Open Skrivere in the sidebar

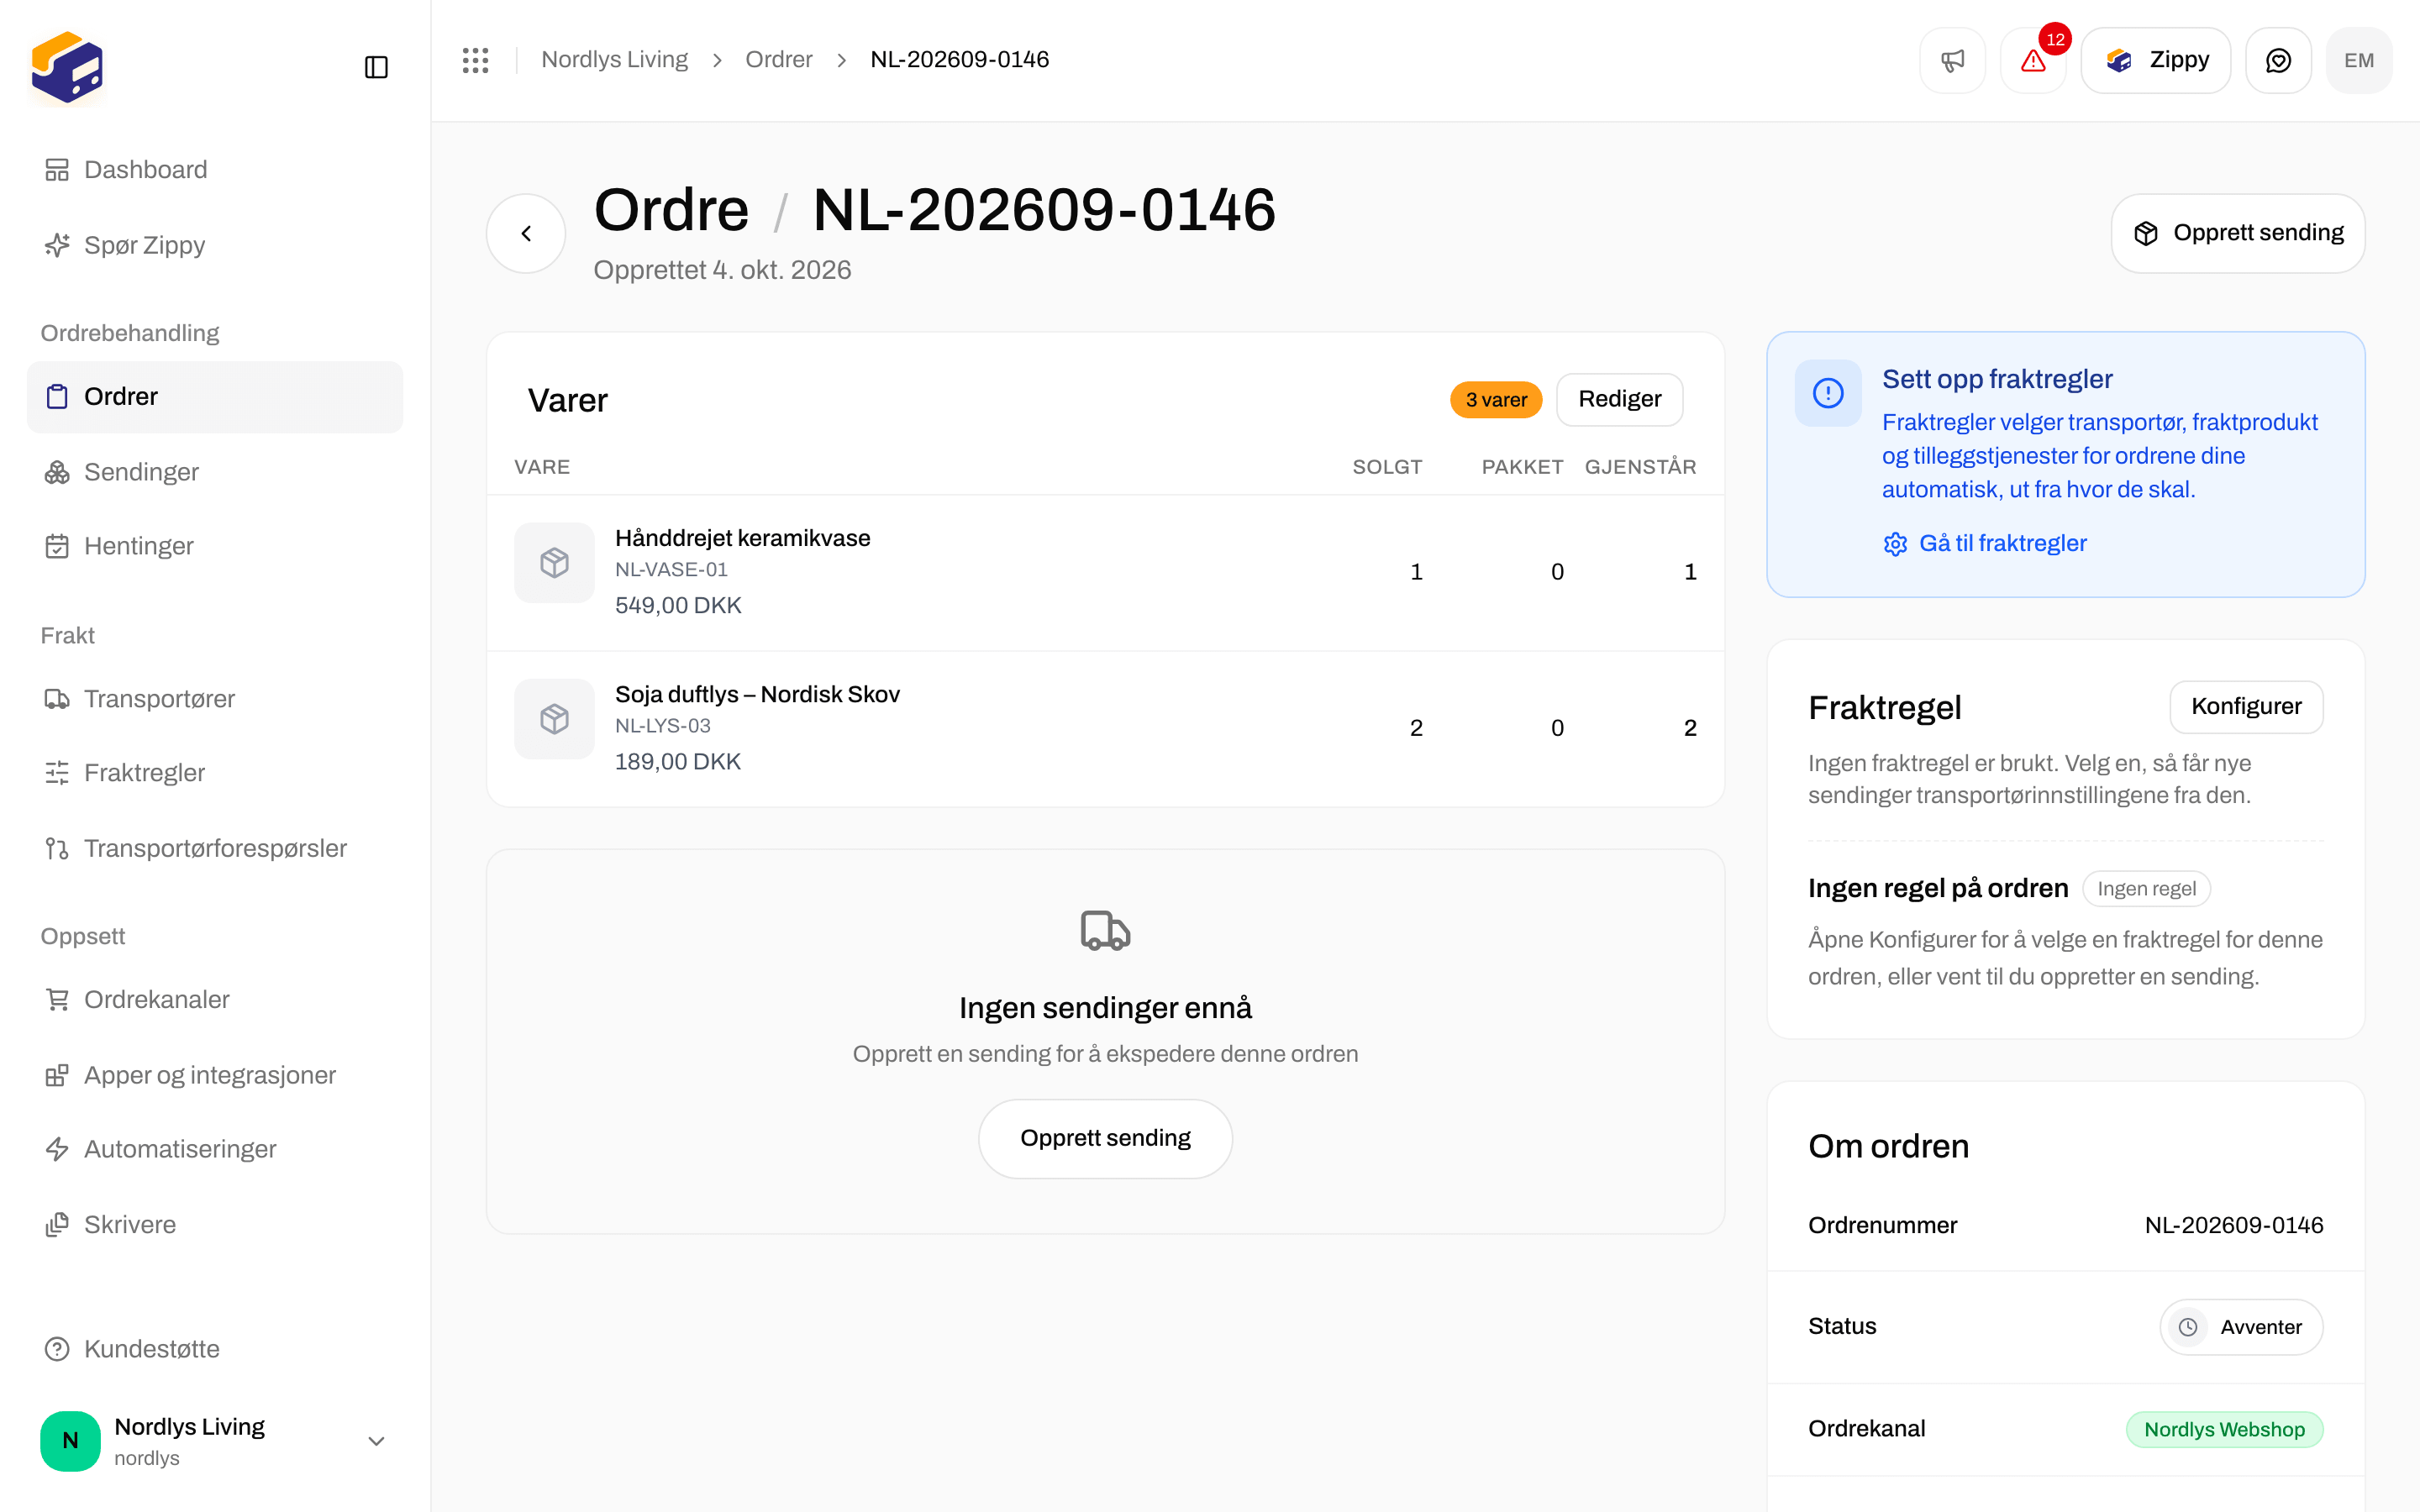tap(215, 1224)
